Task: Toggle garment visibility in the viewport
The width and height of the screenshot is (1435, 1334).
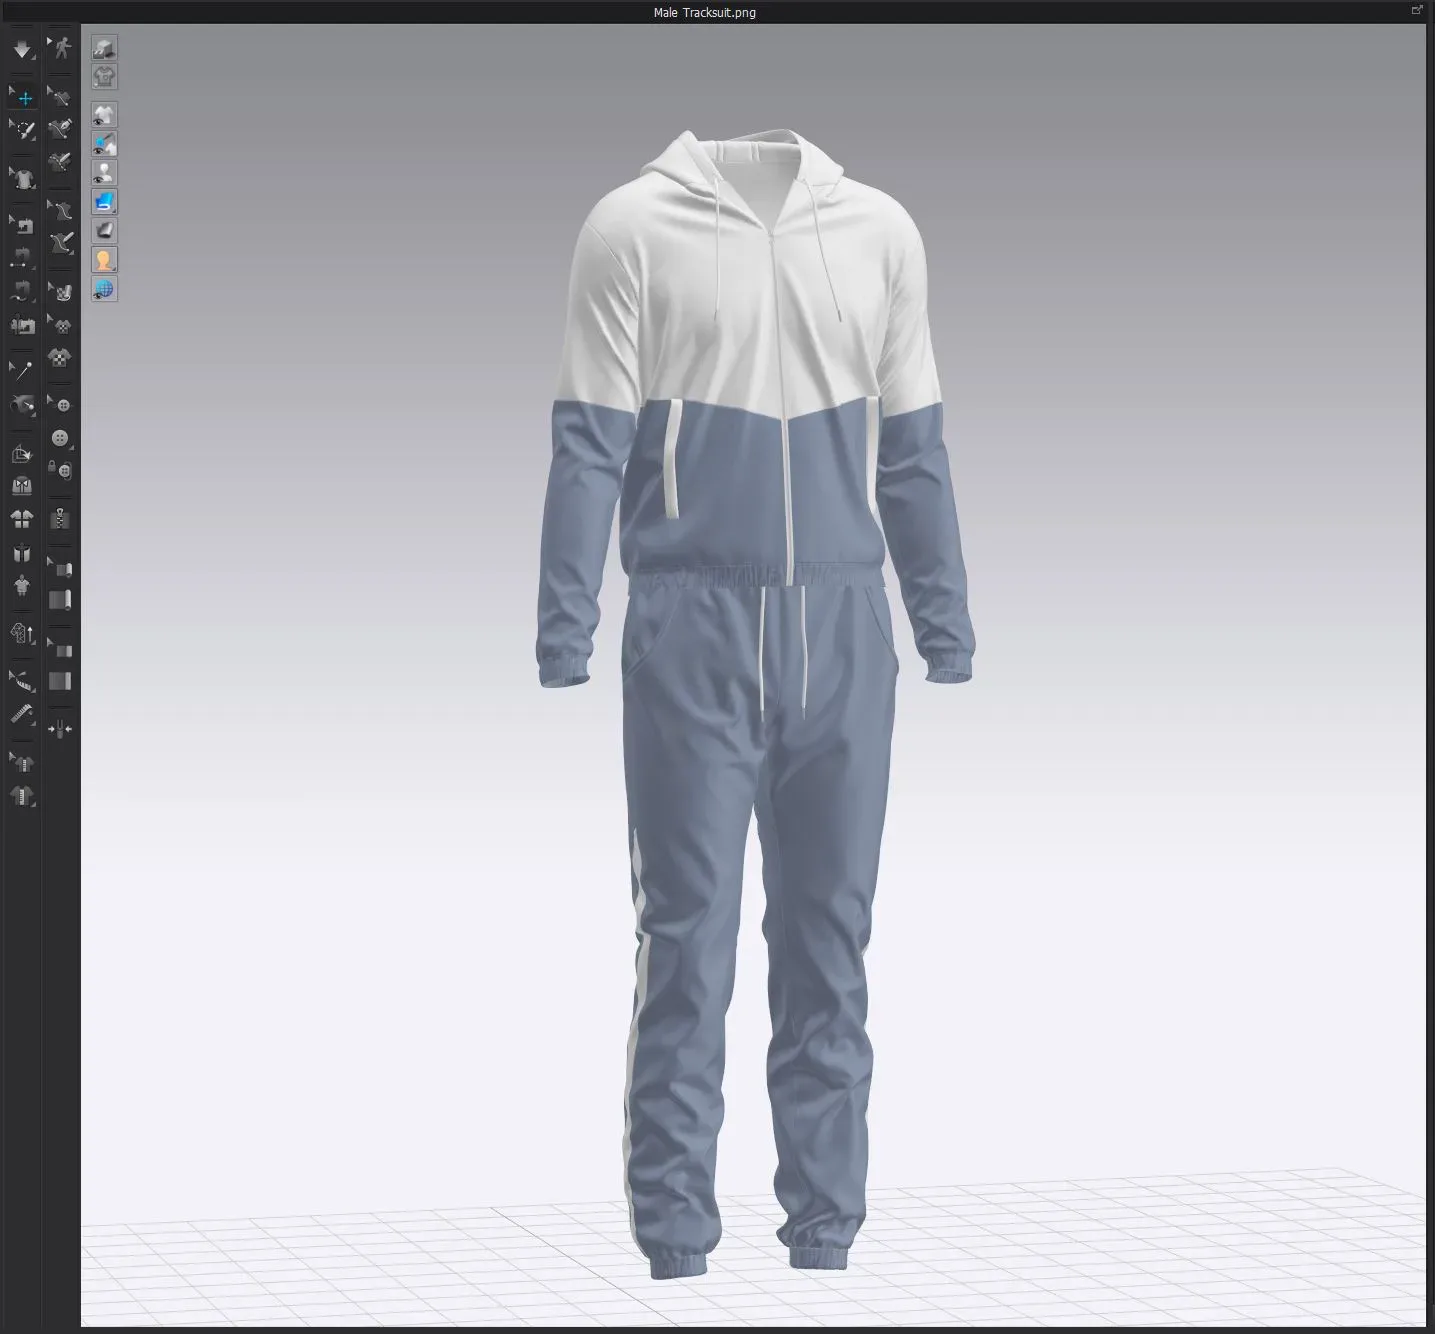Action: (x=103, y=115)
